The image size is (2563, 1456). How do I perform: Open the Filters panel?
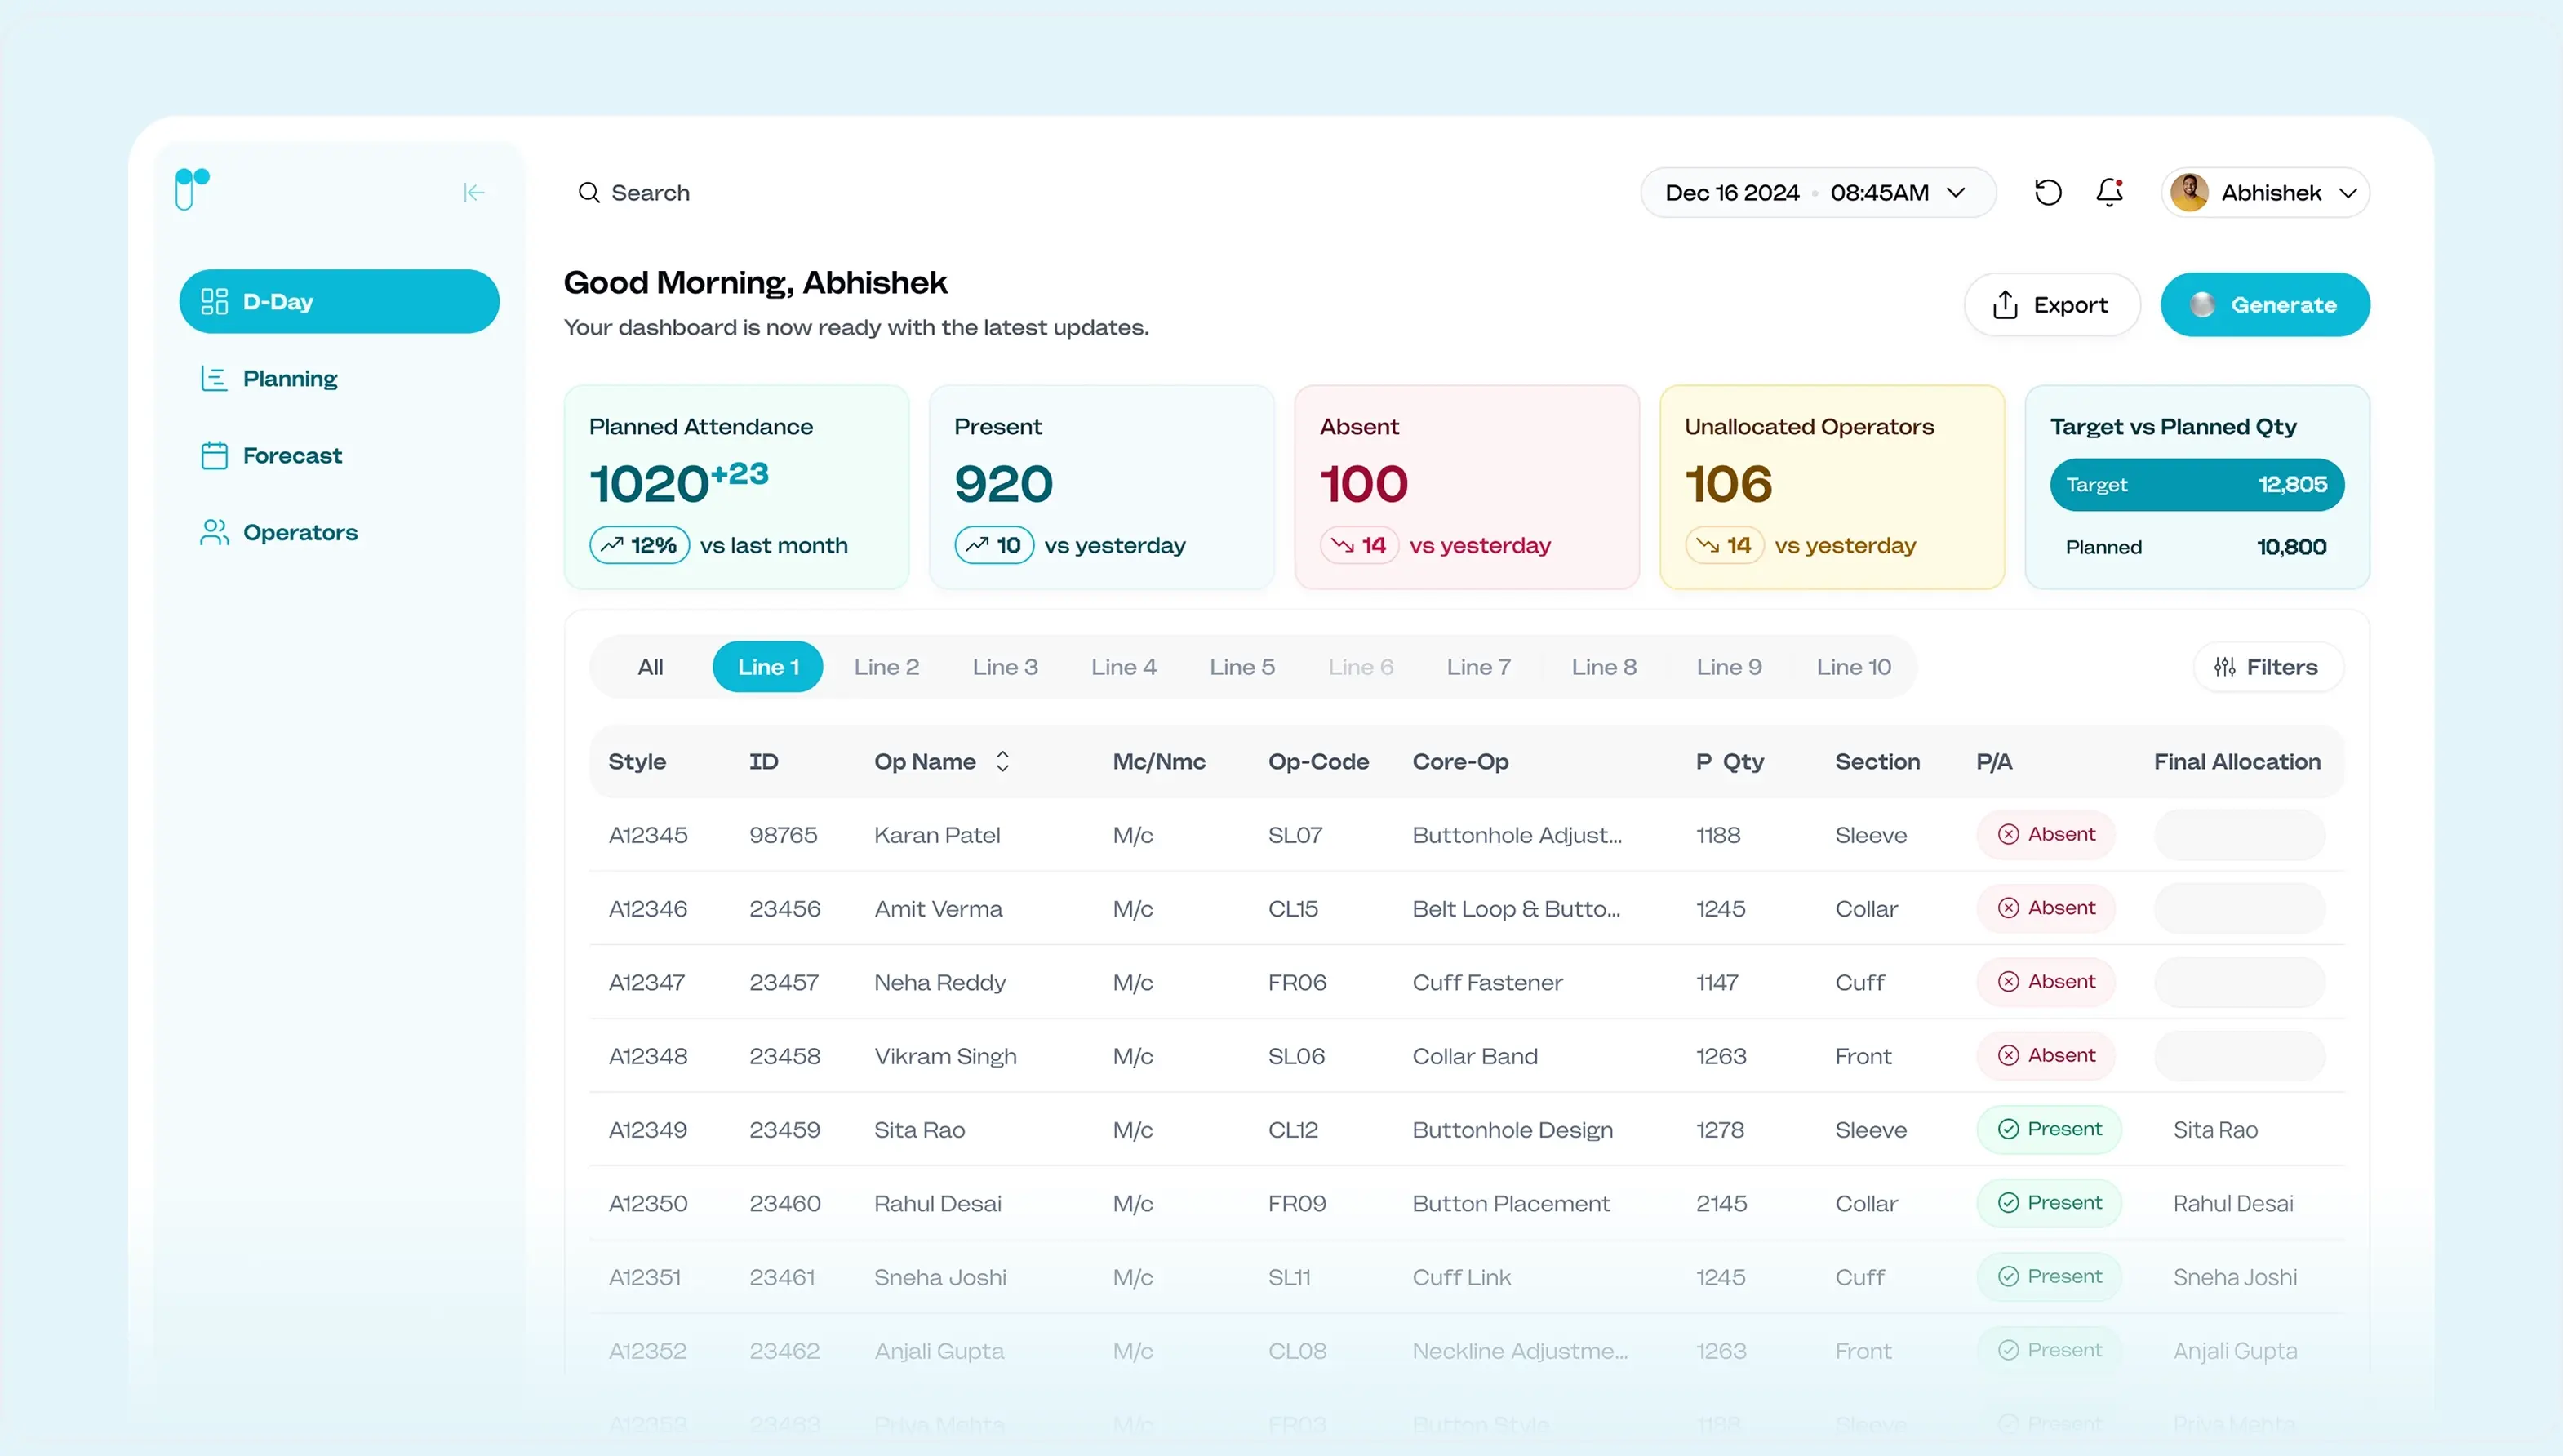pos(2266,667)
